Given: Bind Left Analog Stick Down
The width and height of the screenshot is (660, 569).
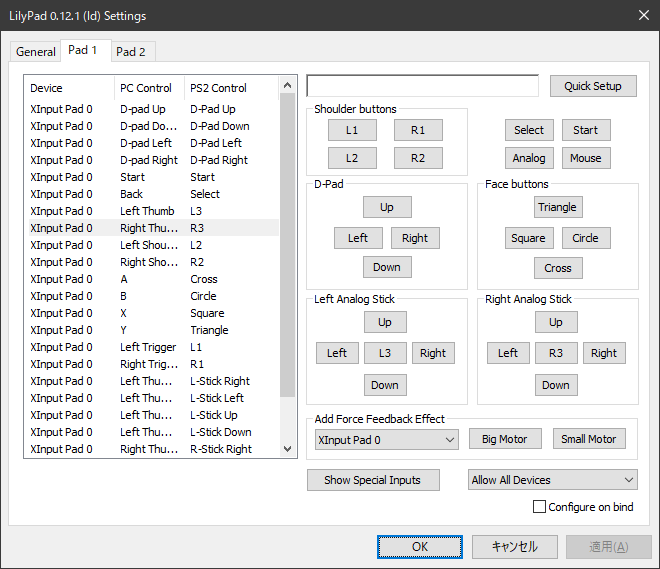Looking at the screenshot, I should (385, 385).
